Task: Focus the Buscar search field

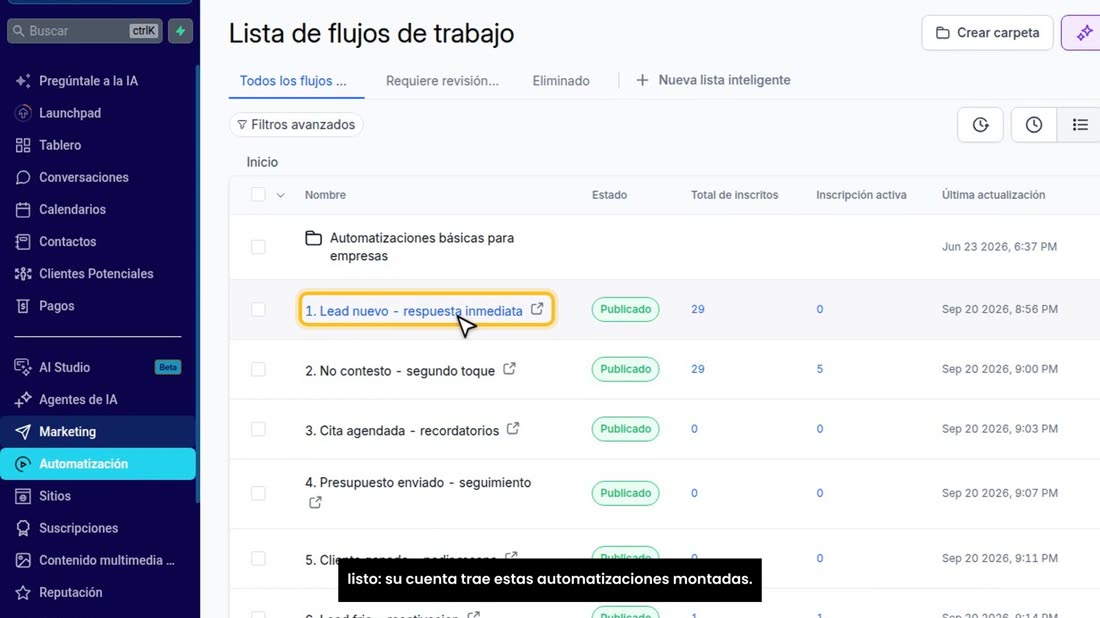Action: click(x=85, y=31)
